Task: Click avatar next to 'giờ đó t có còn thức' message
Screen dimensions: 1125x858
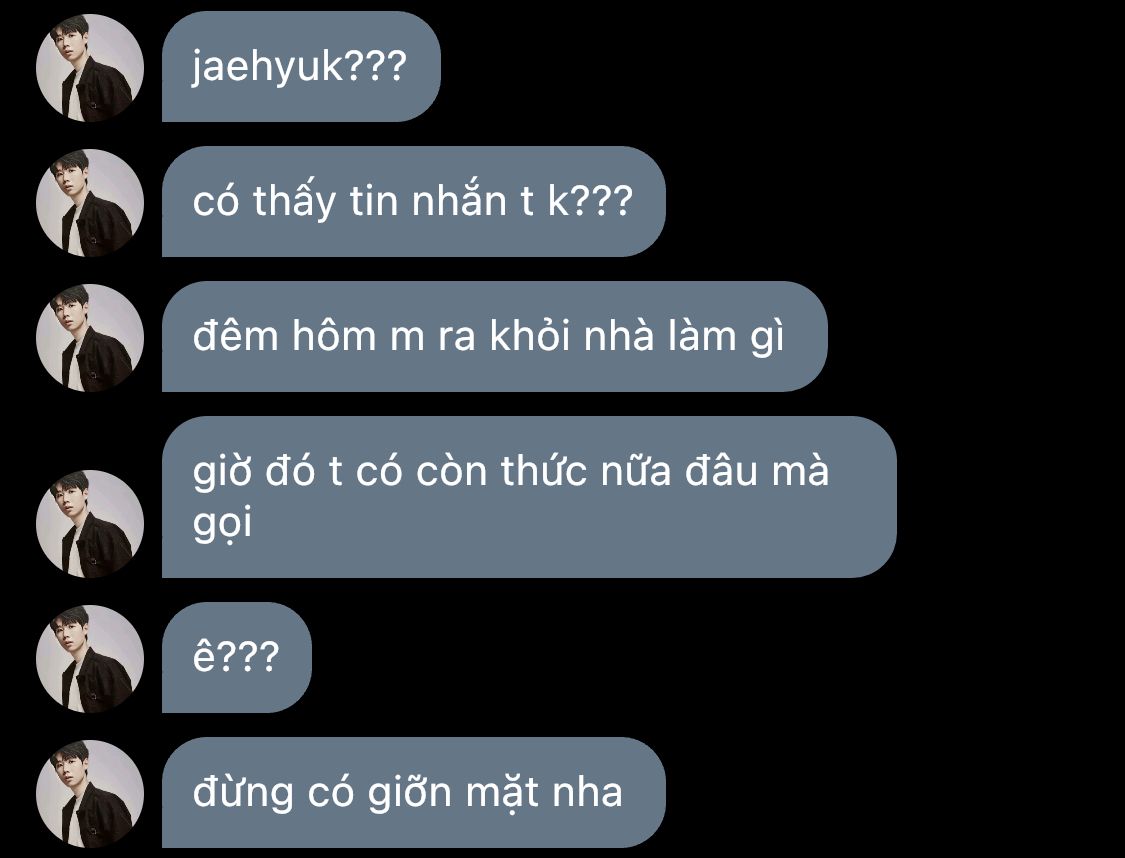Action: point(90,524)
